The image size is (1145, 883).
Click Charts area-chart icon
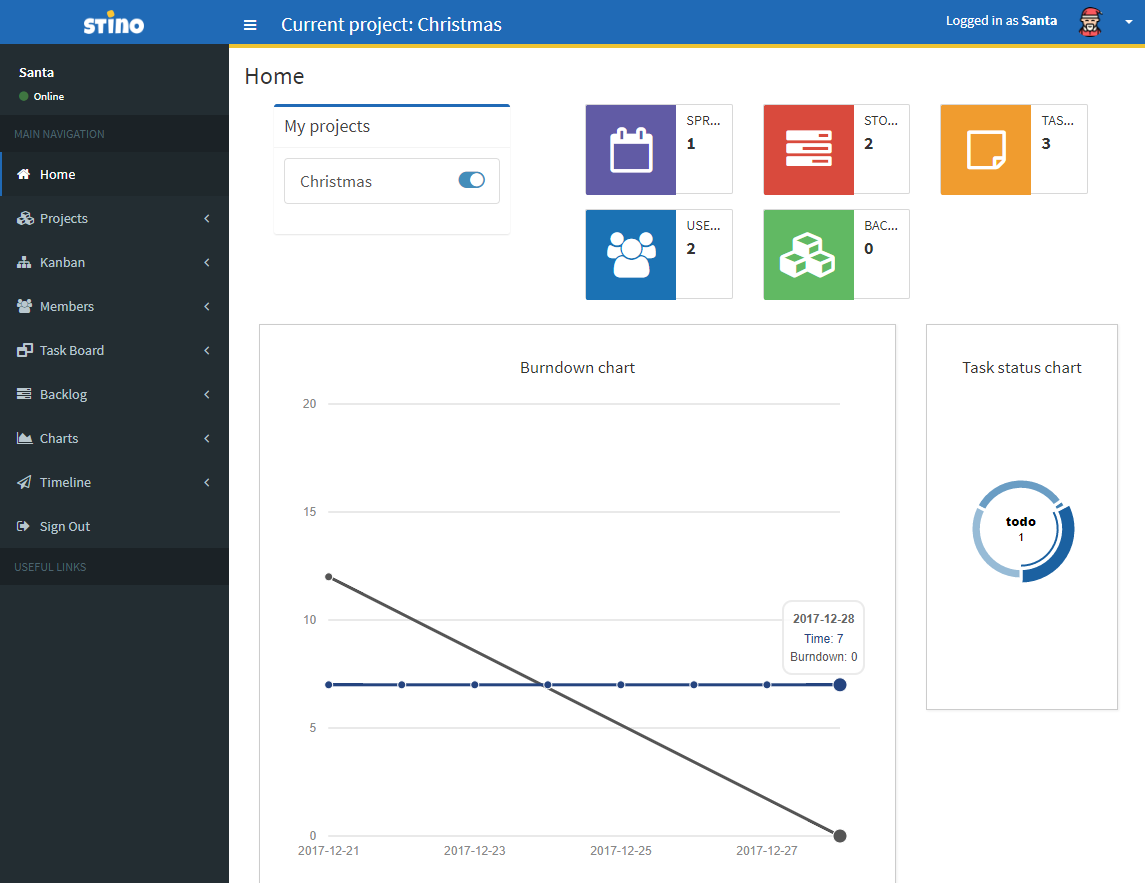[24, 438]
